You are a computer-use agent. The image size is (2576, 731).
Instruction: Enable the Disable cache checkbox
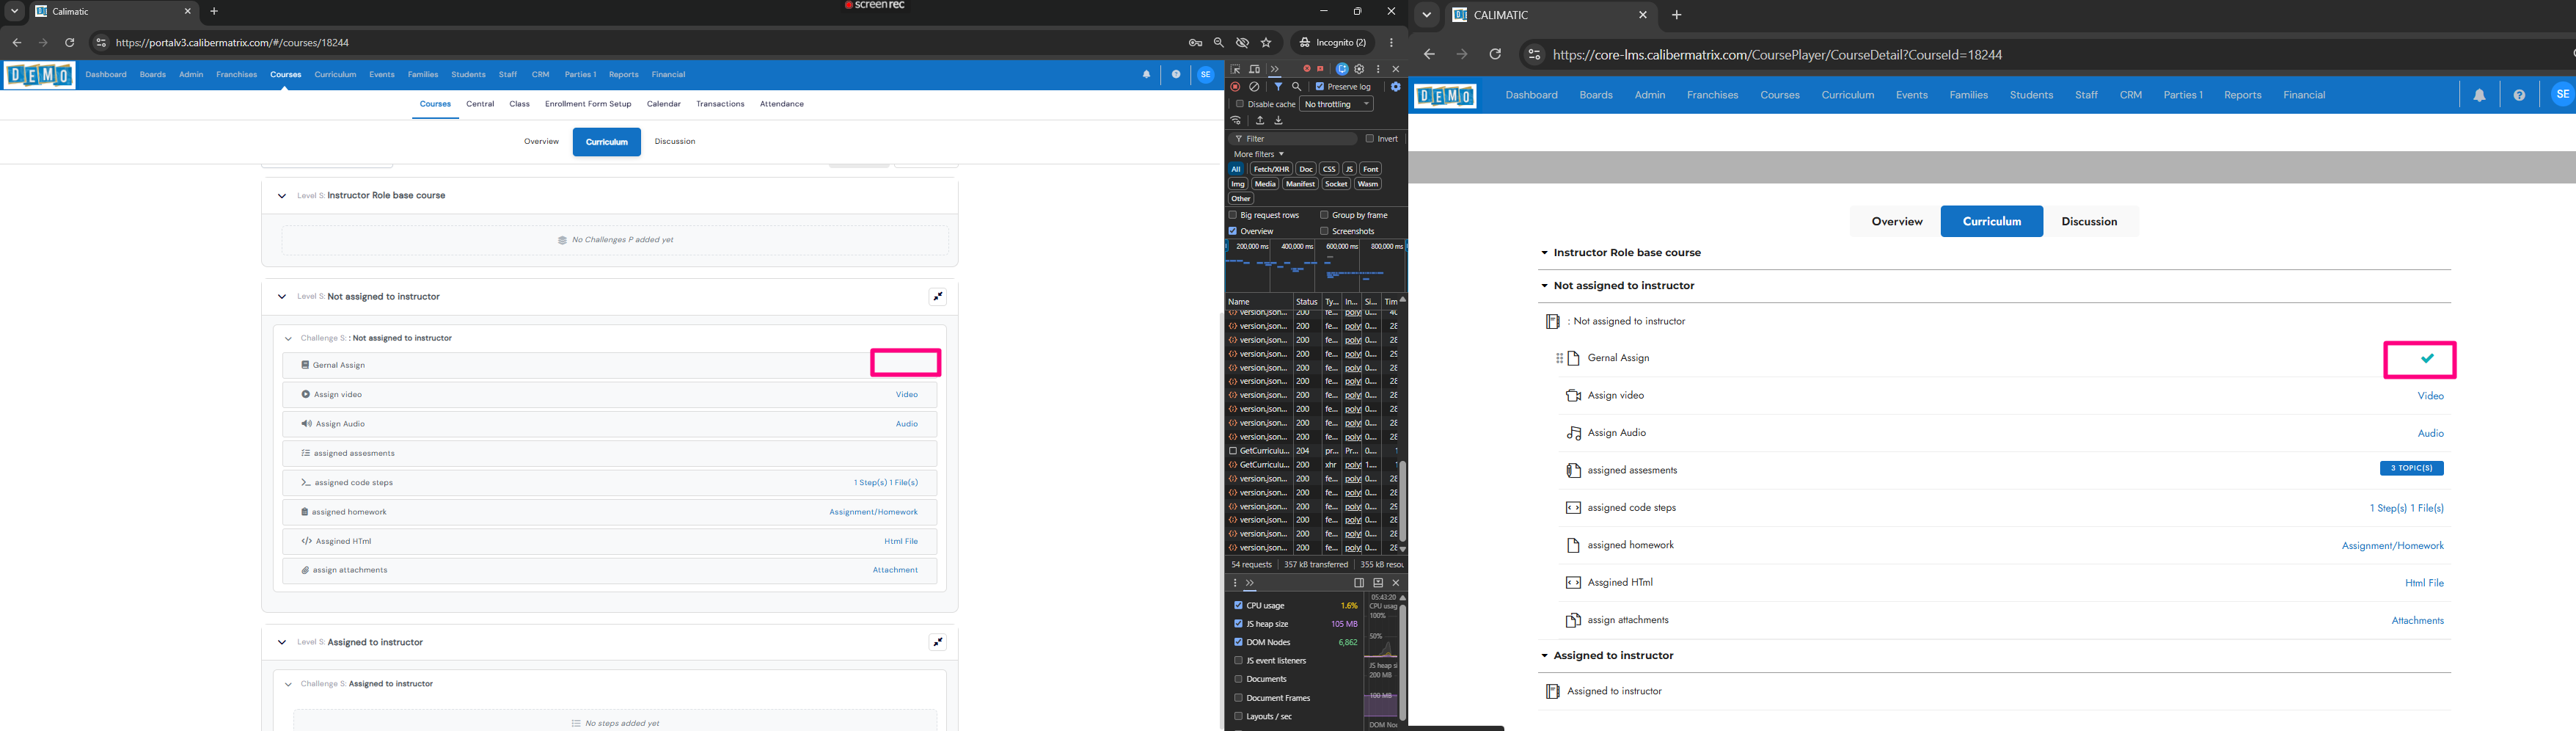coord(1239,104)
